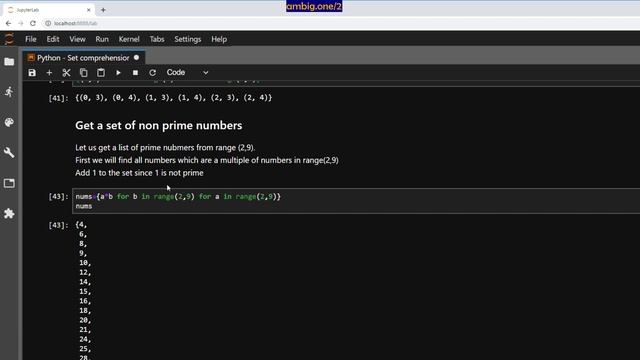The image size is (640, 360).
Task: Click the [41] output prompt
Action: click(x=58, y=98)
